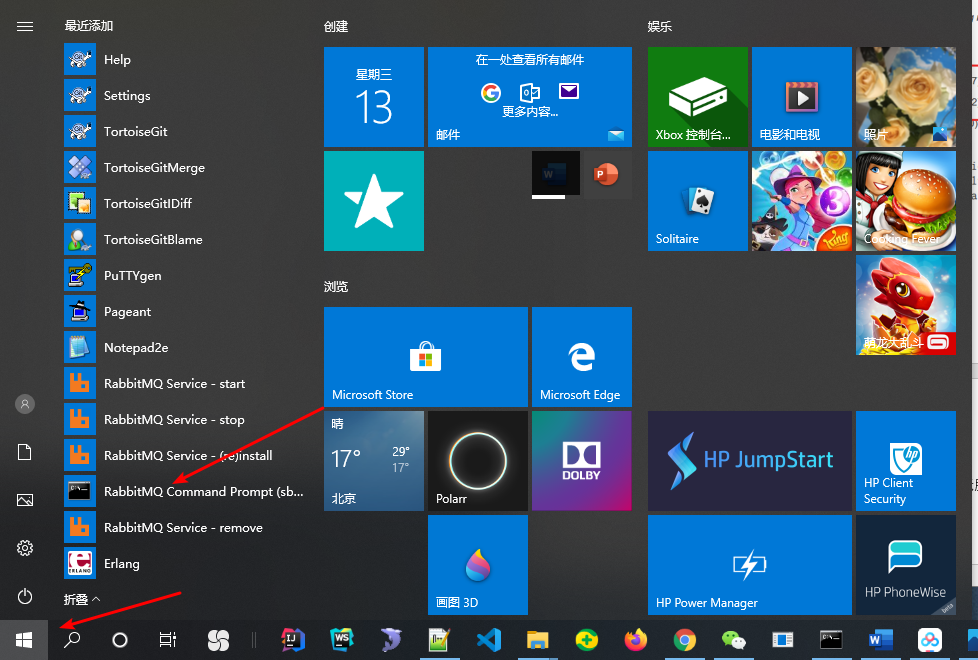Open the calendar tile showing 13
Image resolution: width=978 pixels, height=660 pixels.
[x=374, y=97]
